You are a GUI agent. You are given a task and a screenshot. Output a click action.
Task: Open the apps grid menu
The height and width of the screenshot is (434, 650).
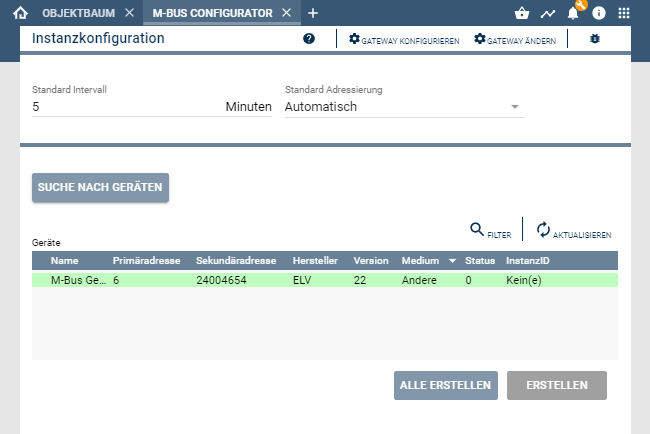point(624,13)
